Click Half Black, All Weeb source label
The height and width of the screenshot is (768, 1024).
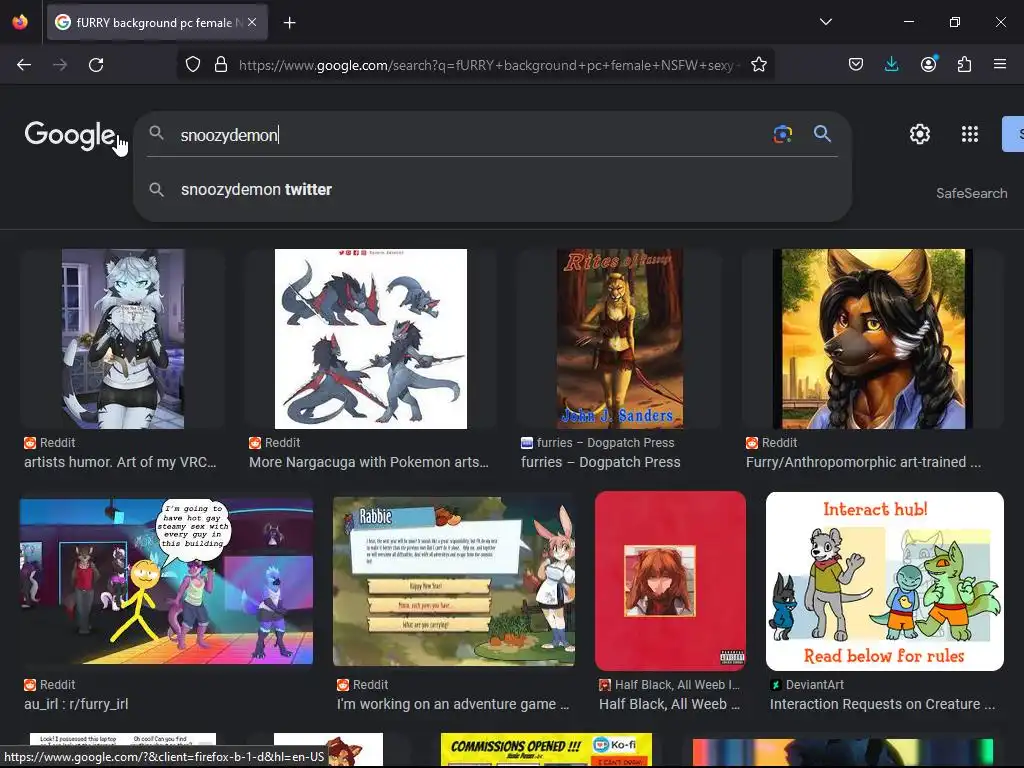click(x=669, y=684)
